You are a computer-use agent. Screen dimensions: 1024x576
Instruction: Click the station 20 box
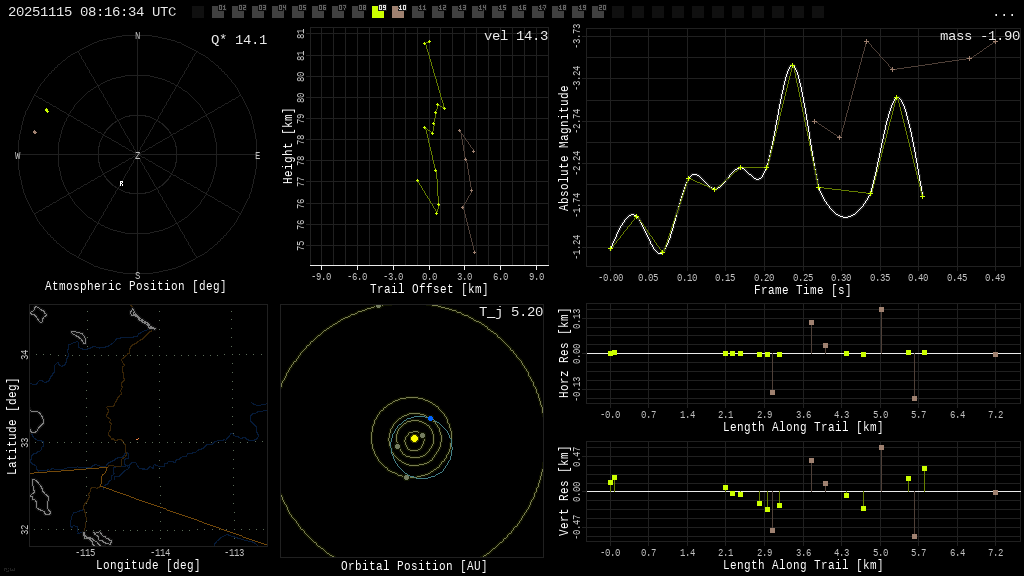(598, 12)
